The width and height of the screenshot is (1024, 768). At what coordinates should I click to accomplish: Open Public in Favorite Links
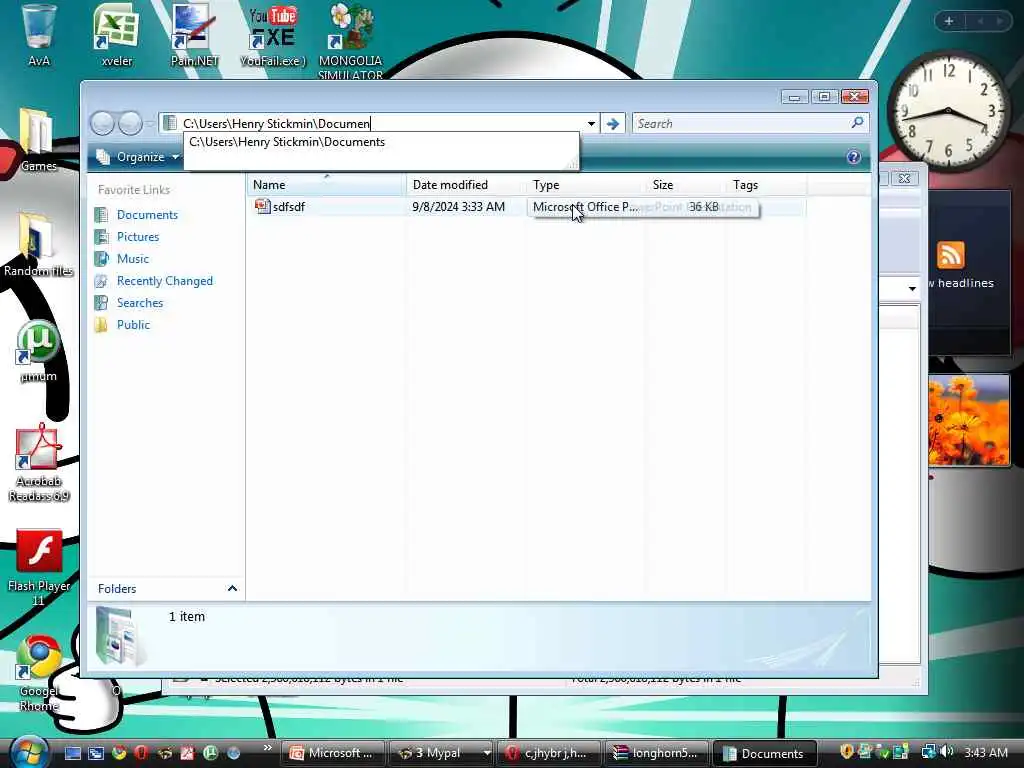133,325
